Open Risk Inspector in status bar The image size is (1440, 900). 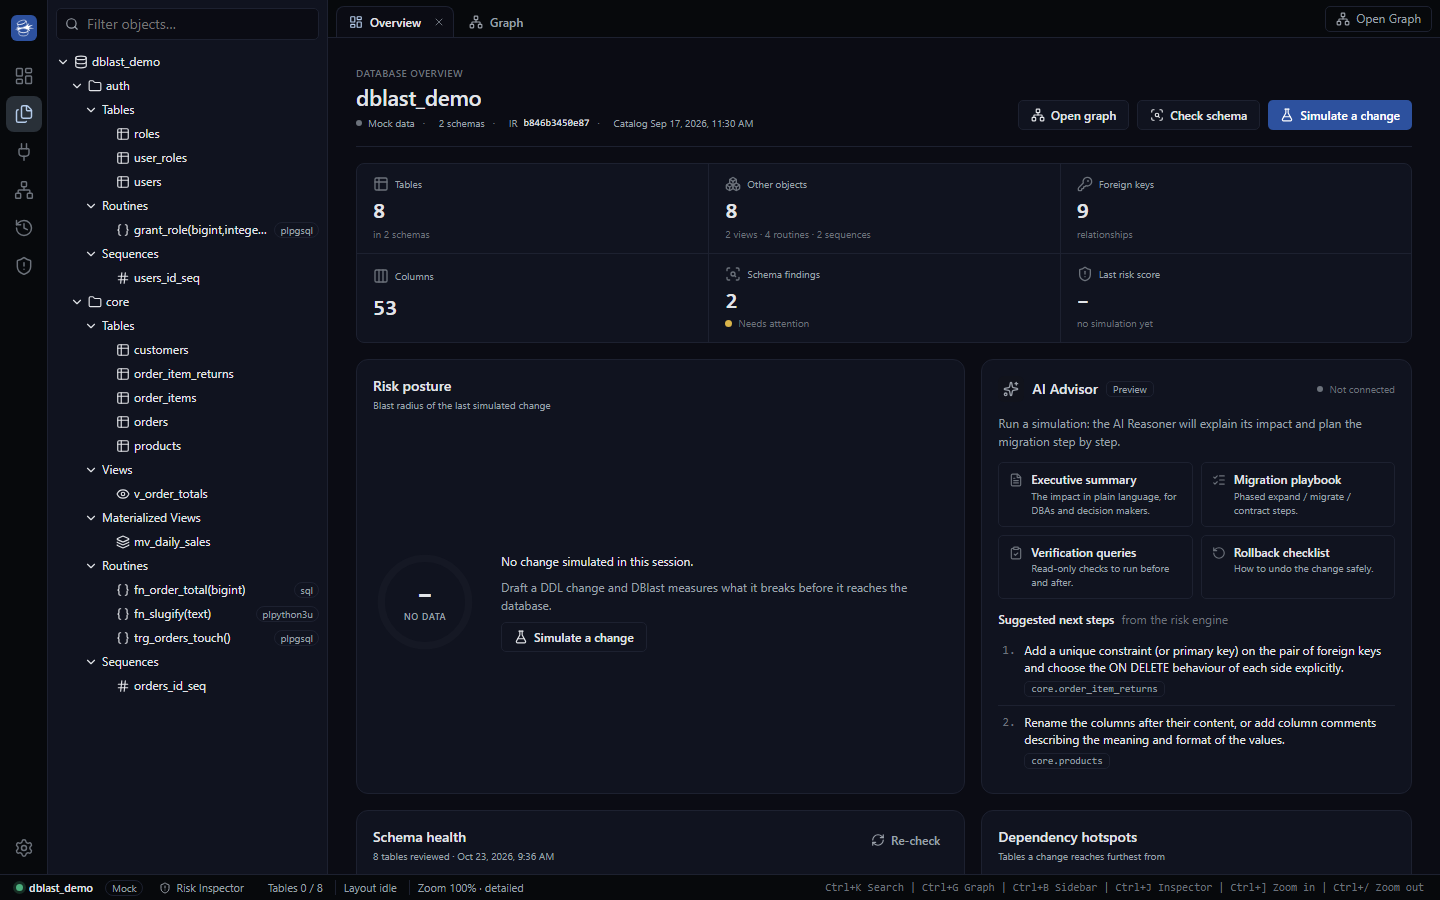[202, 888]
